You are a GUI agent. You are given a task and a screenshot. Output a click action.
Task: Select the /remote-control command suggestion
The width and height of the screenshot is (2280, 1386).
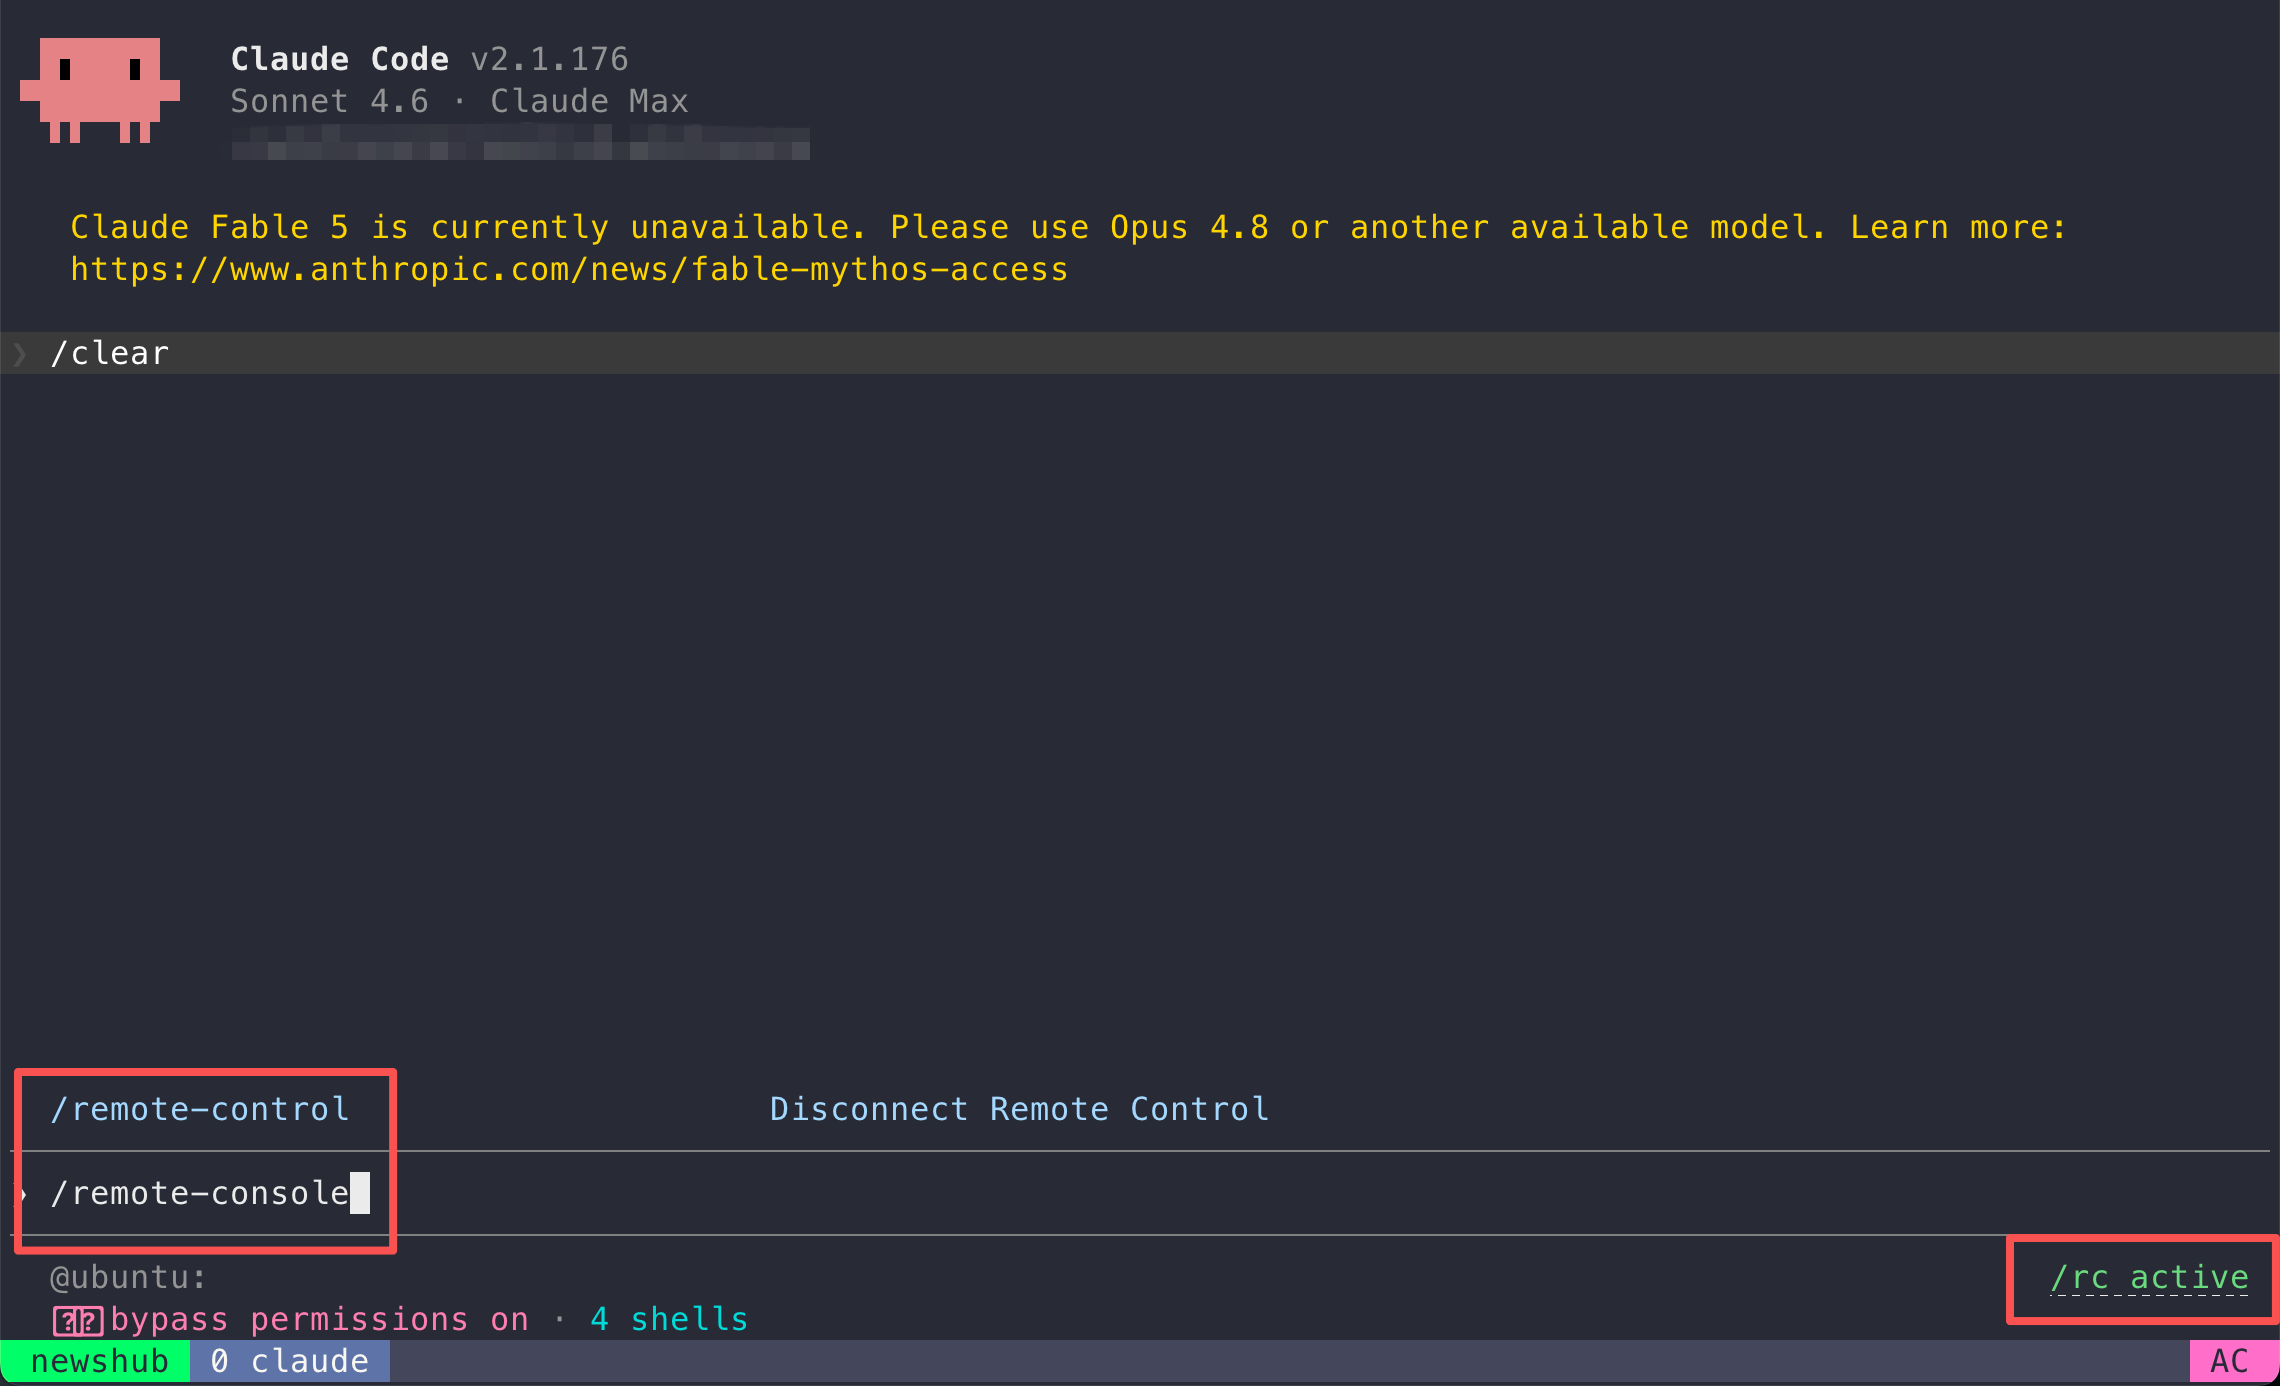coord(200,1109)
